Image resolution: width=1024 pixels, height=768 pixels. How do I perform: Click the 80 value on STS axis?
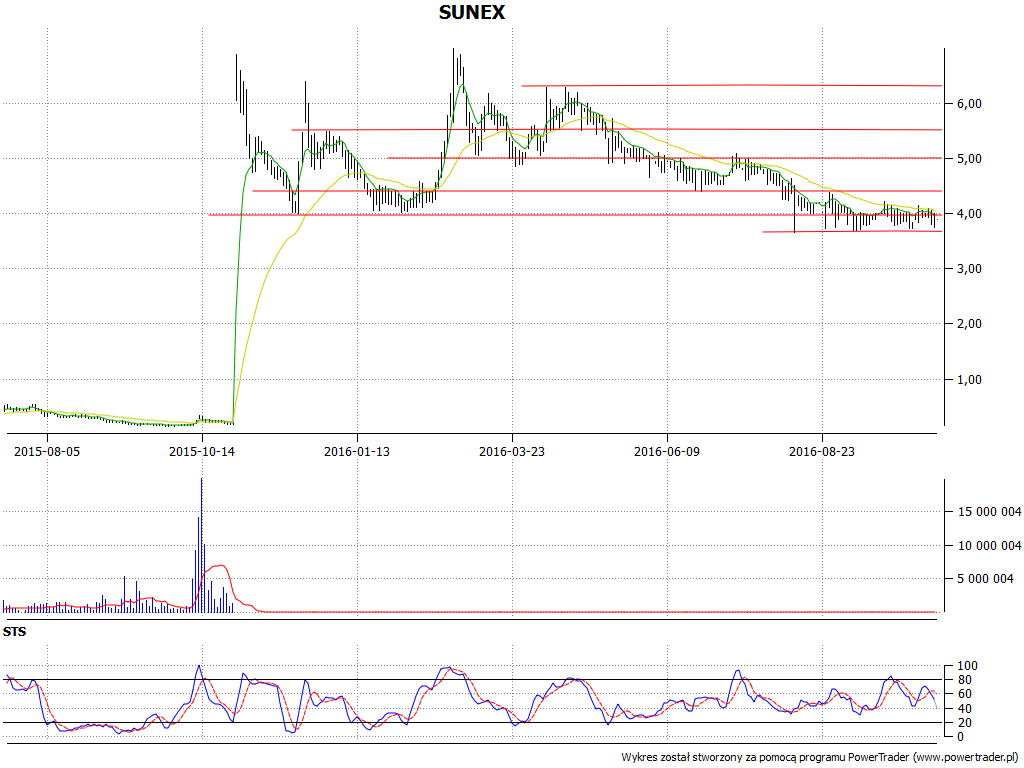pos(964,680)
